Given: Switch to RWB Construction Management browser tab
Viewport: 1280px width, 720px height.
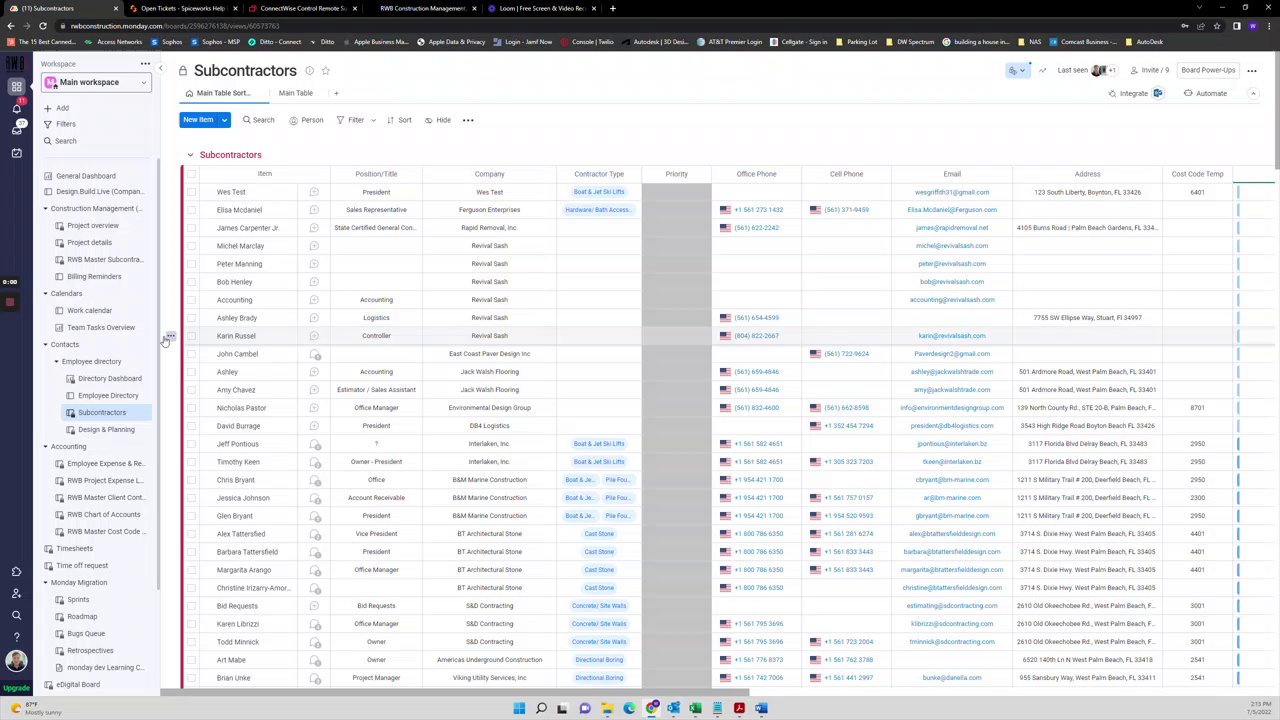Looking at the screenshot, I should click(x=424, y=8).
